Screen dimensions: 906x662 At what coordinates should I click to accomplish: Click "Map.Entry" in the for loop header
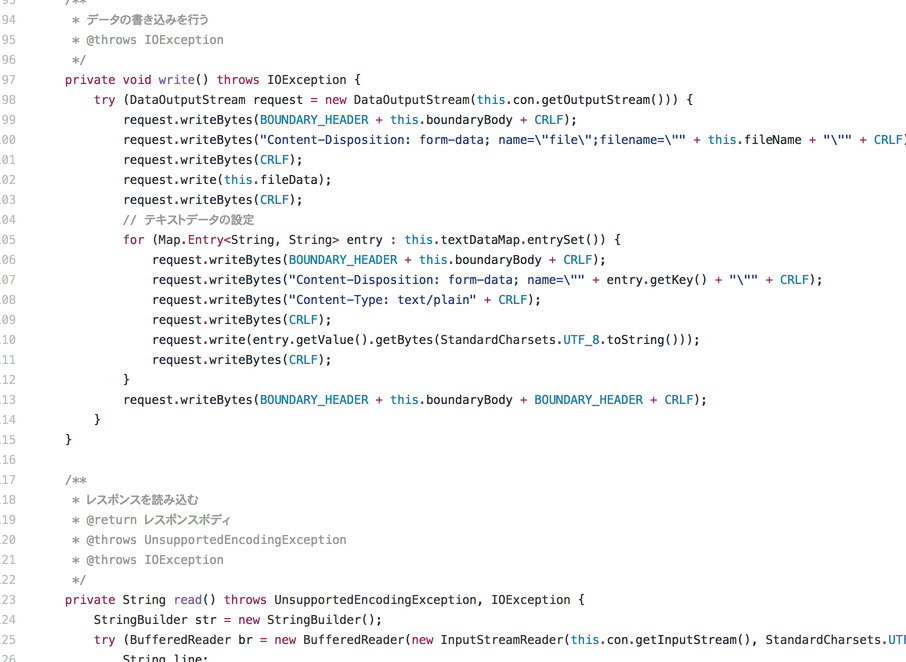tap(191, 240)
